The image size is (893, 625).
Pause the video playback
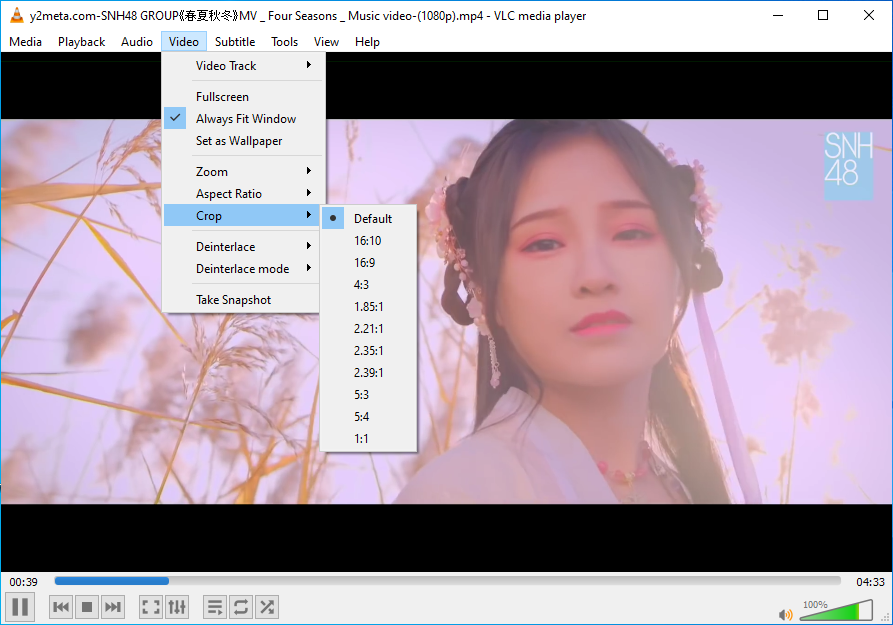20,606
